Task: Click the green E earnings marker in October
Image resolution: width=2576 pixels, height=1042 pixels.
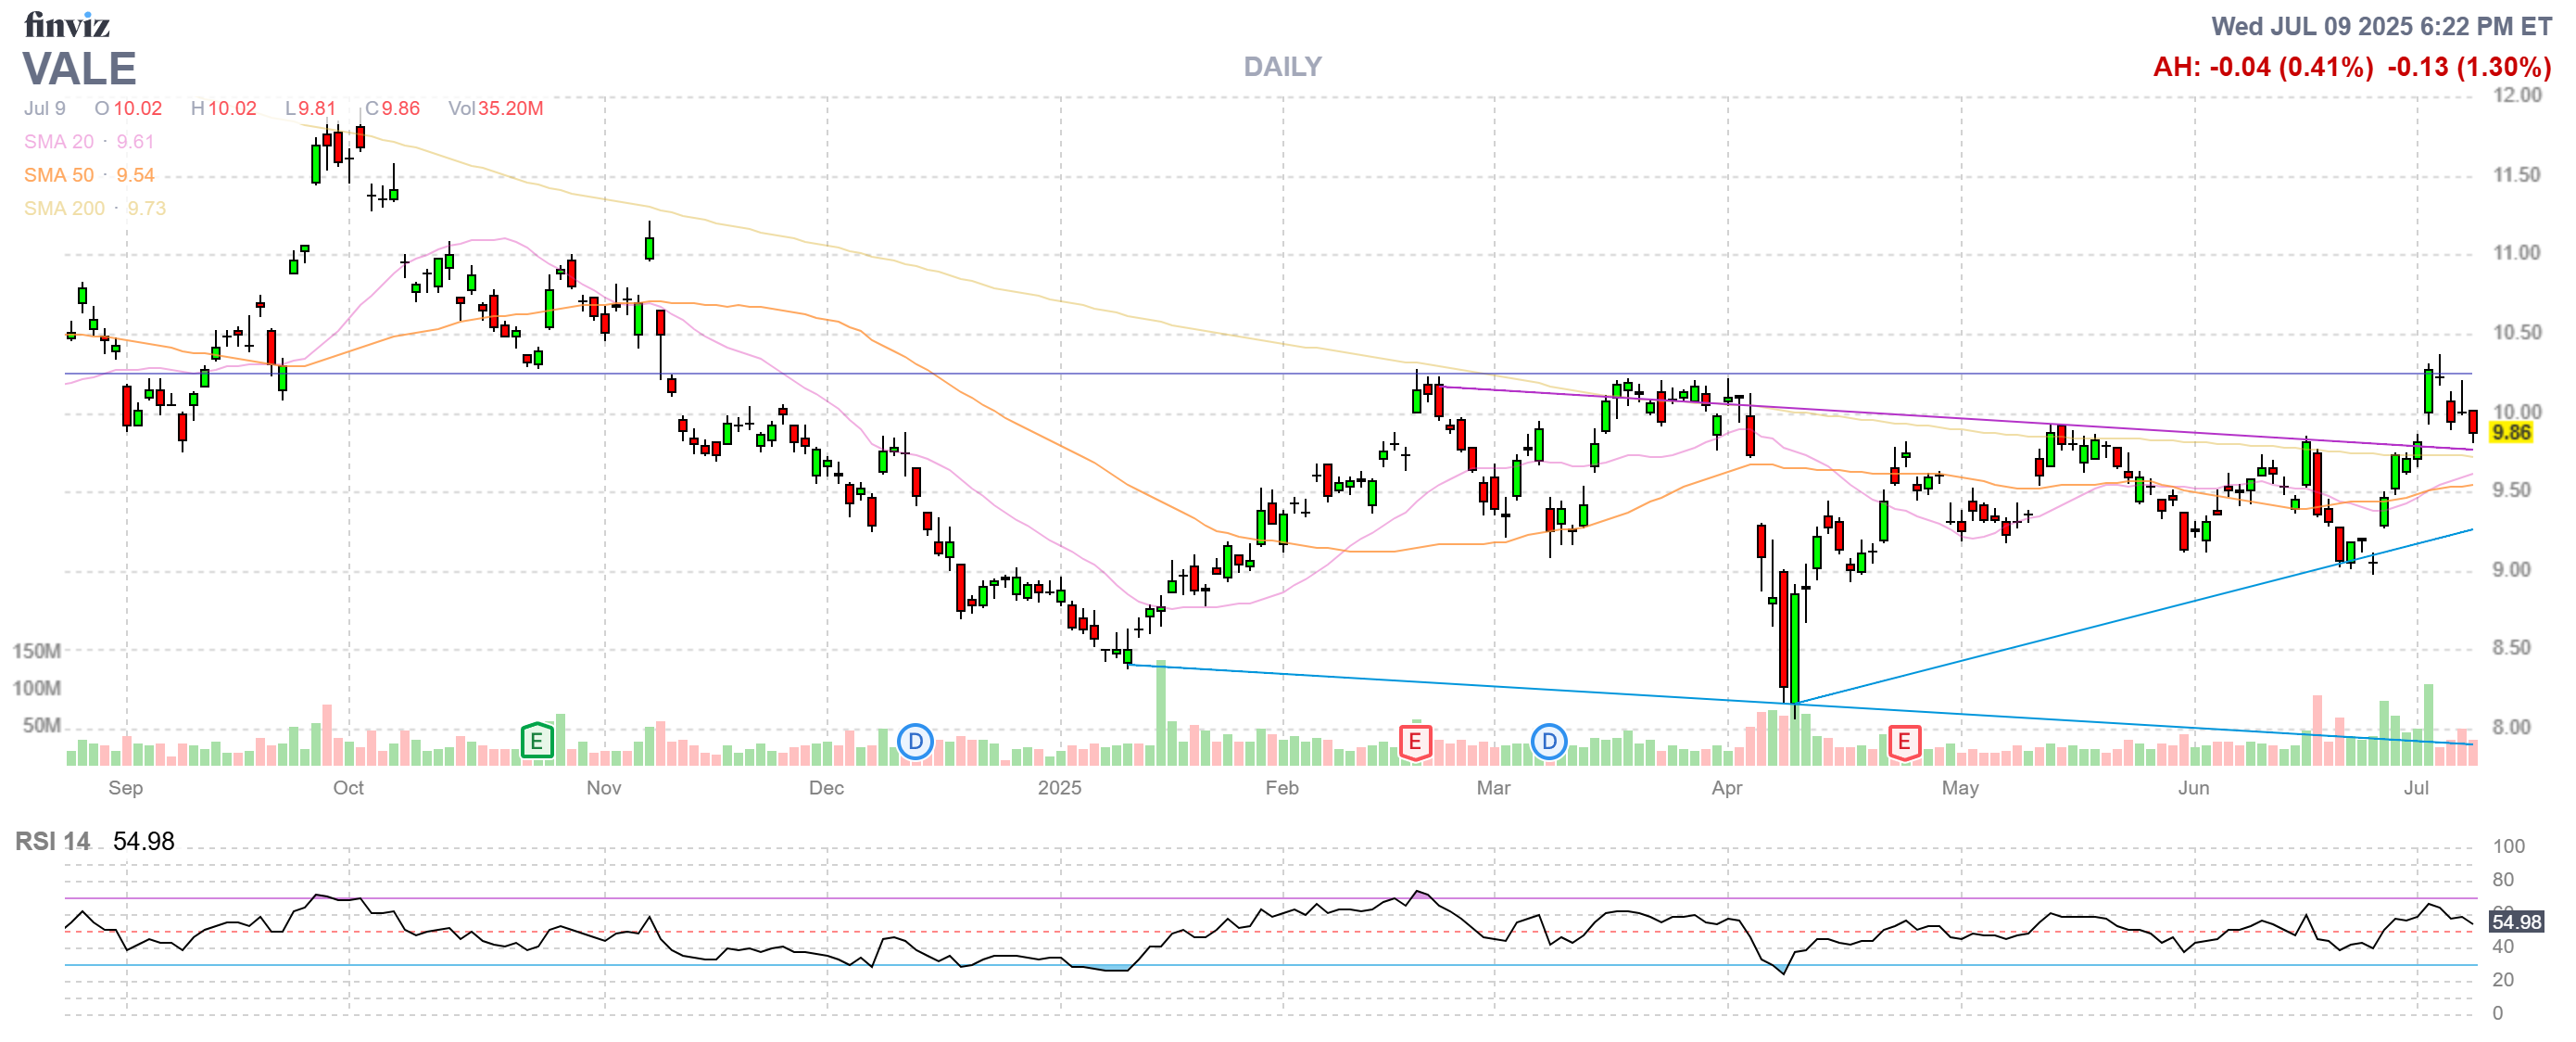Action: [x=537, y=741]
